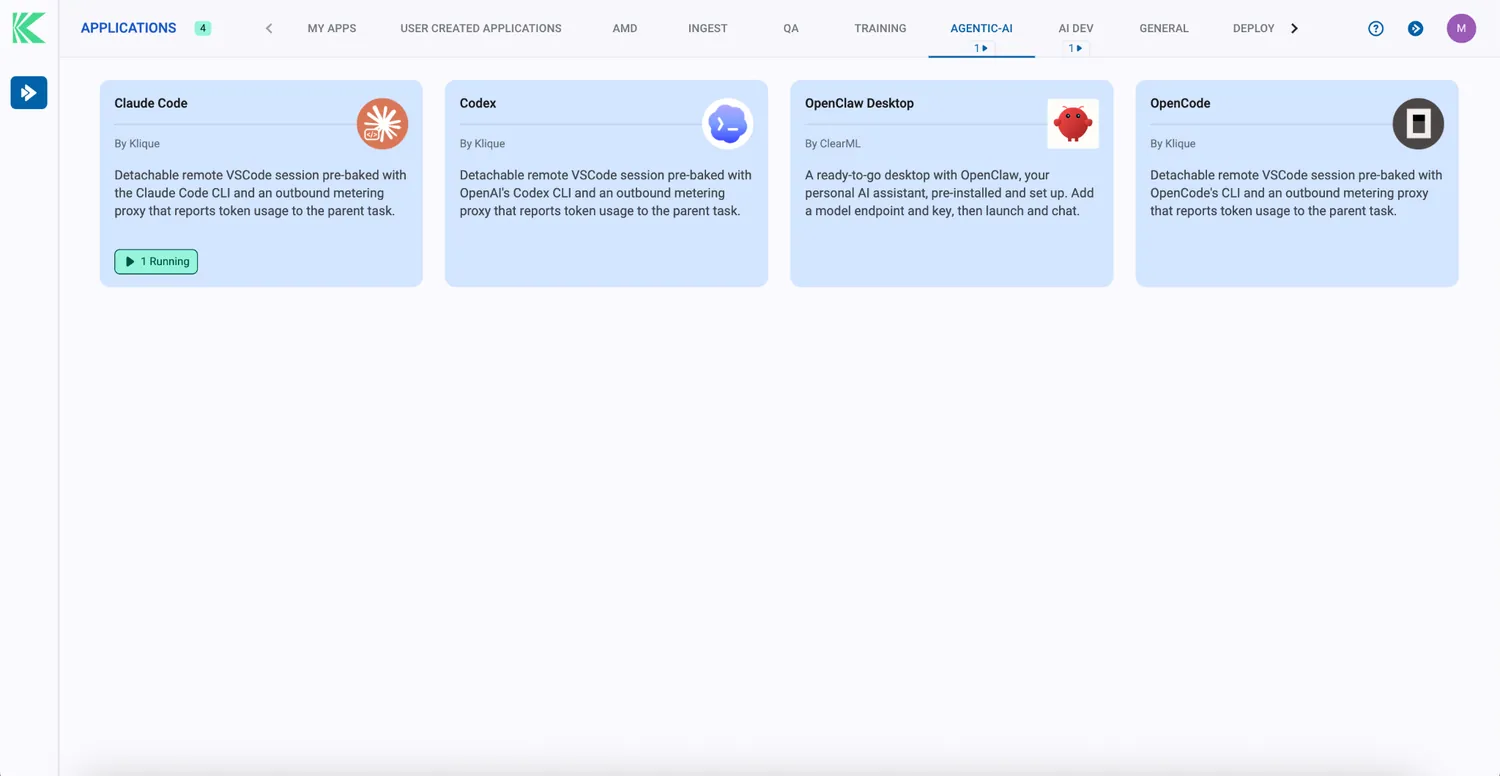Click the APPLICATIONS heading
The width and height of the screenshot is (1500, 776).
tap(128, 28)
